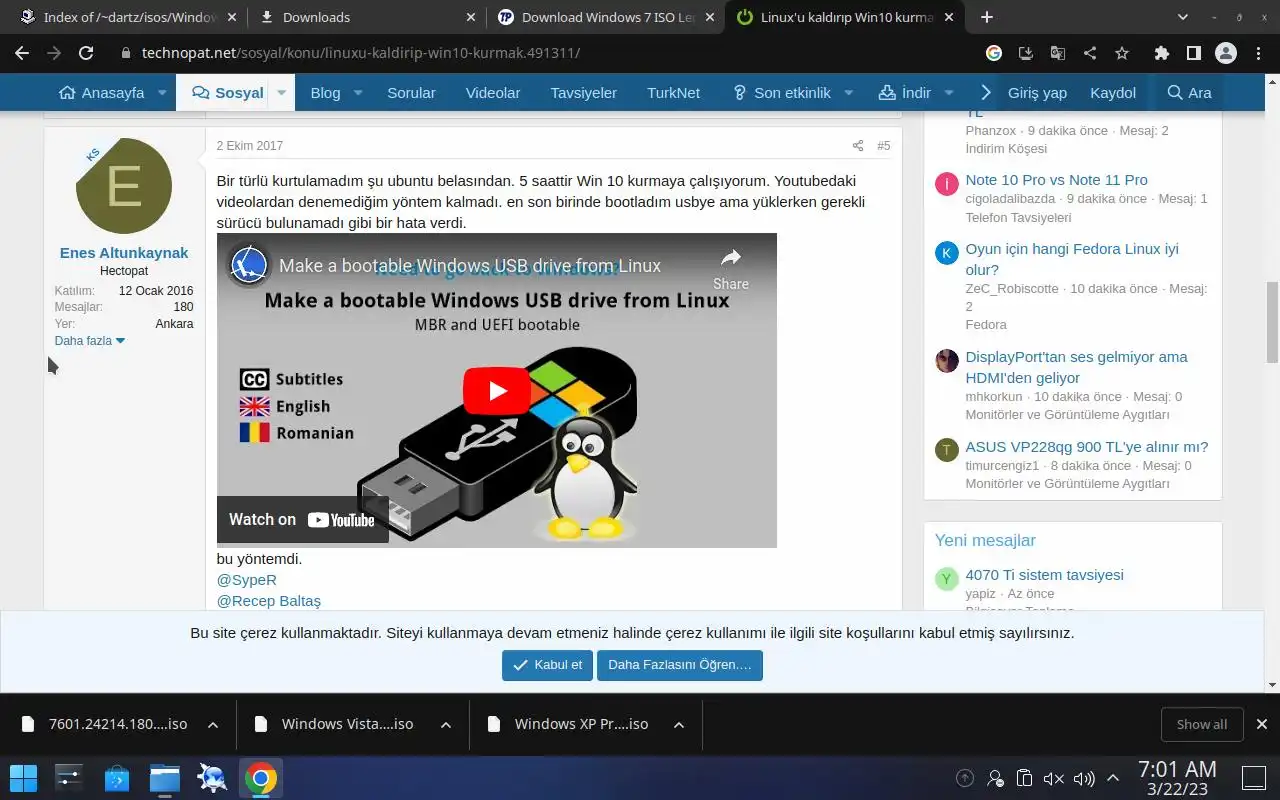Expand Sosyal navigation dropdown arrow
This screenshot has height=800, width=1280.
tap(282, 93)
